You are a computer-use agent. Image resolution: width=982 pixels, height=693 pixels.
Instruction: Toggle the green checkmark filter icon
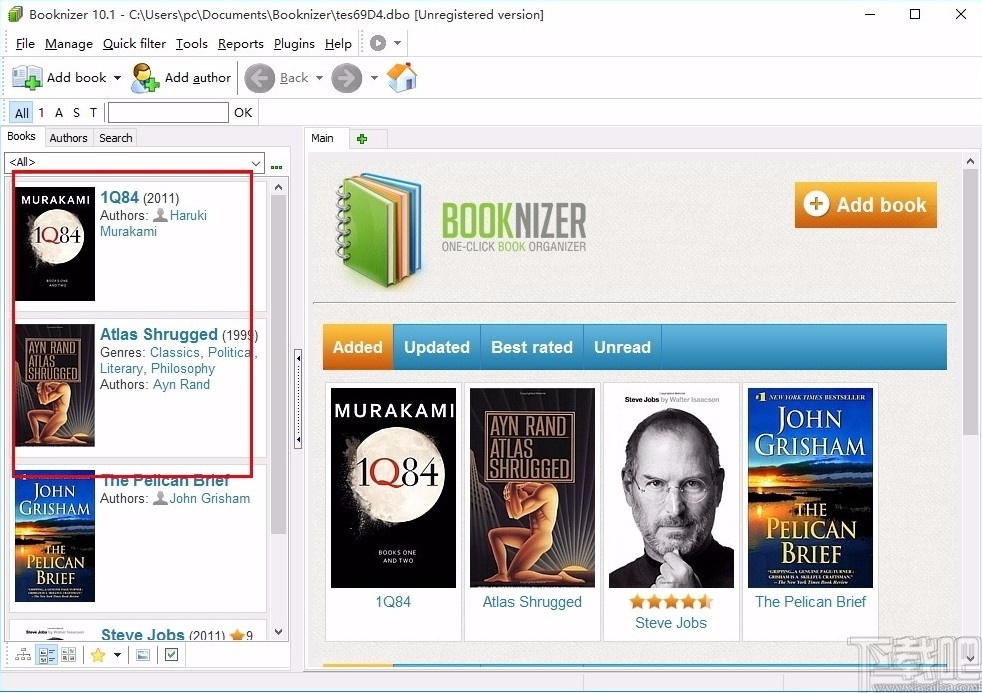coord(170,655)
